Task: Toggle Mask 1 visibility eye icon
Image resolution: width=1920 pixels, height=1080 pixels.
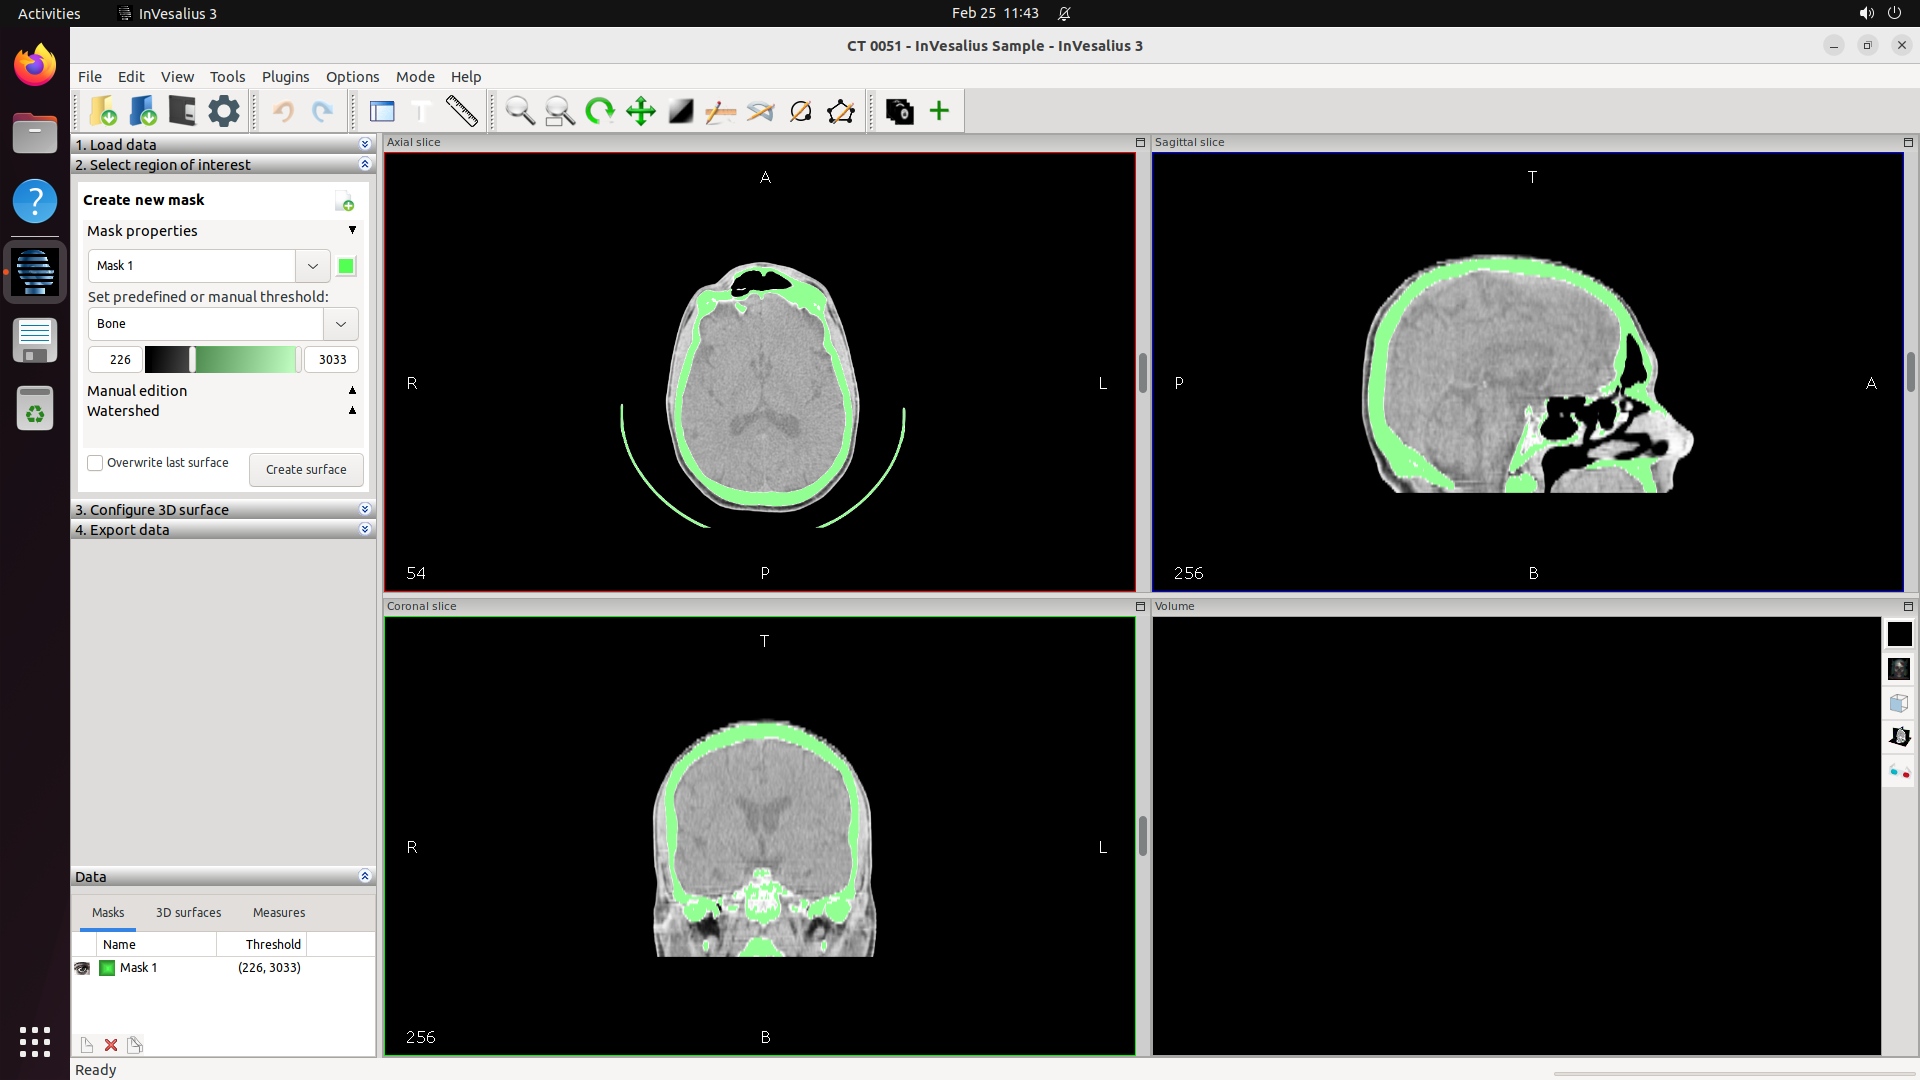Action: point(82,968)
